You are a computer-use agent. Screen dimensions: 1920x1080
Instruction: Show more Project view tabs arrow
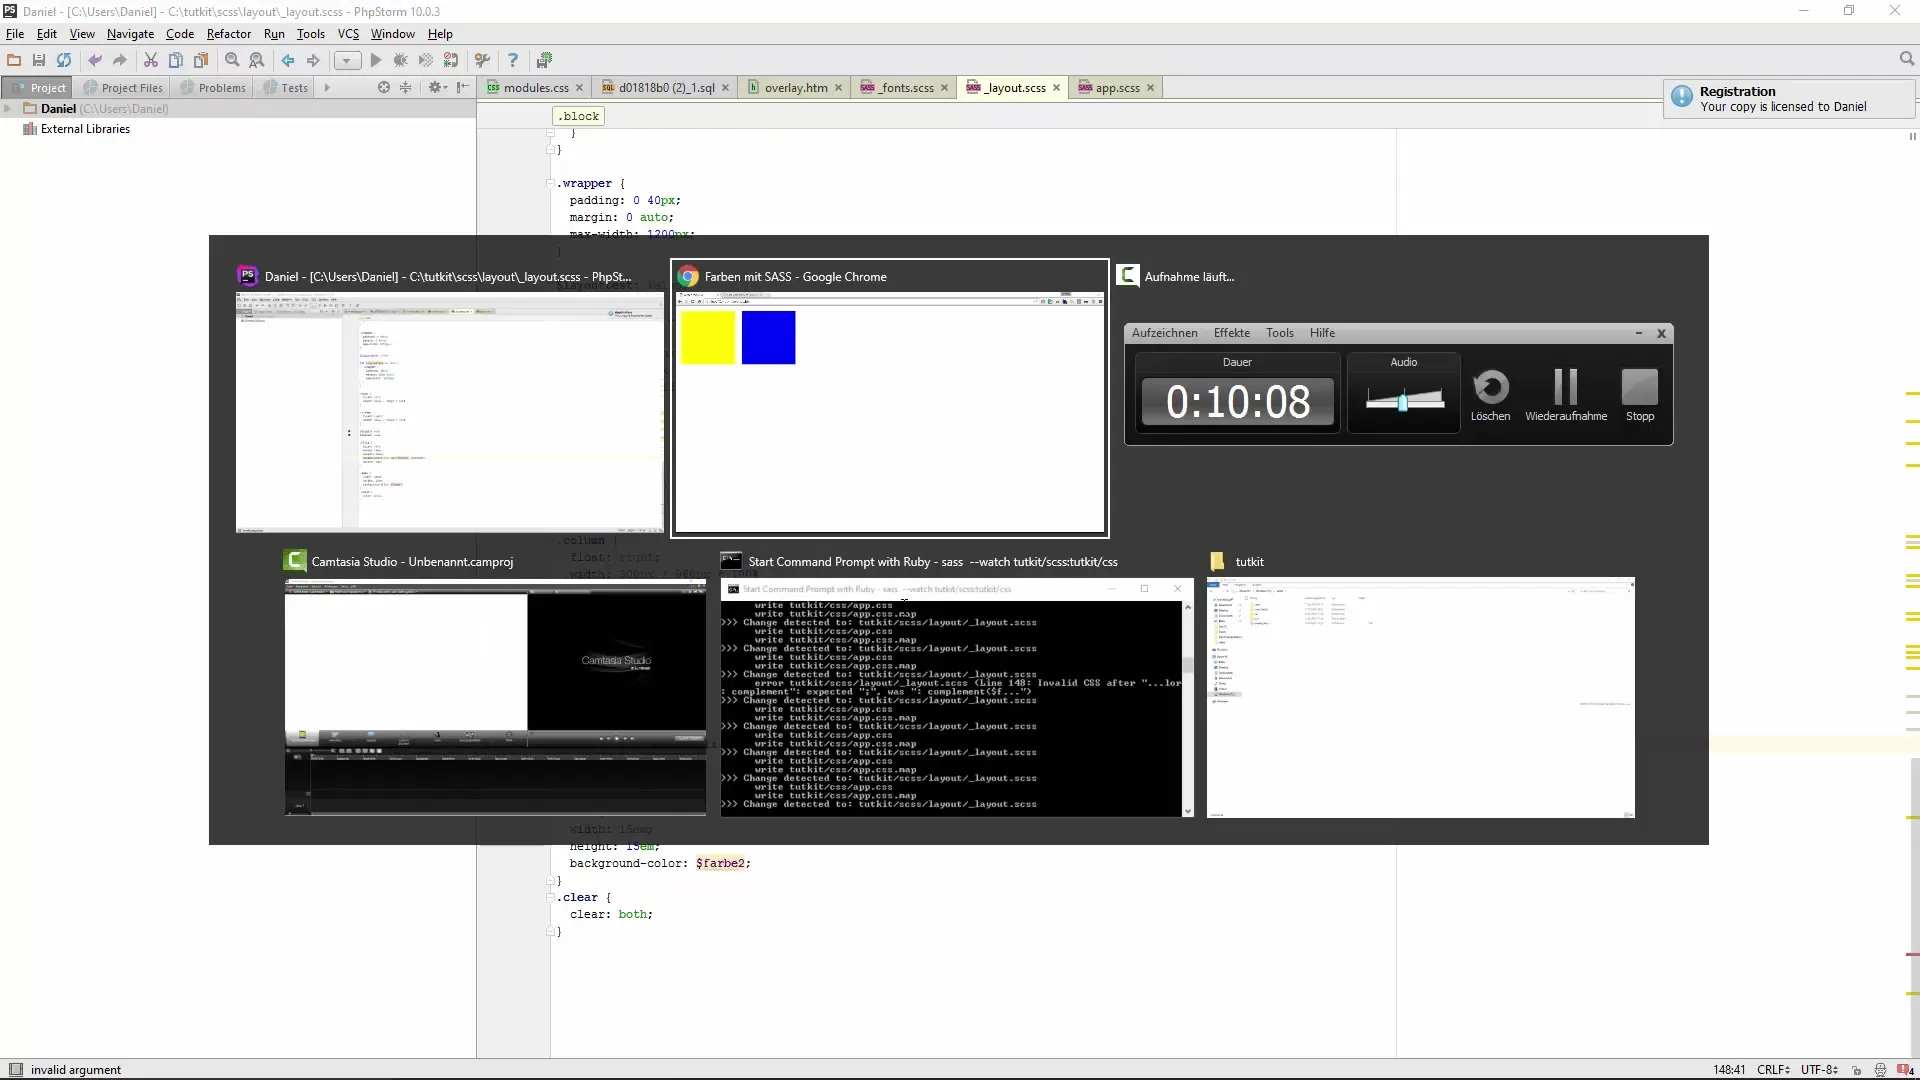tap(327, 88)
